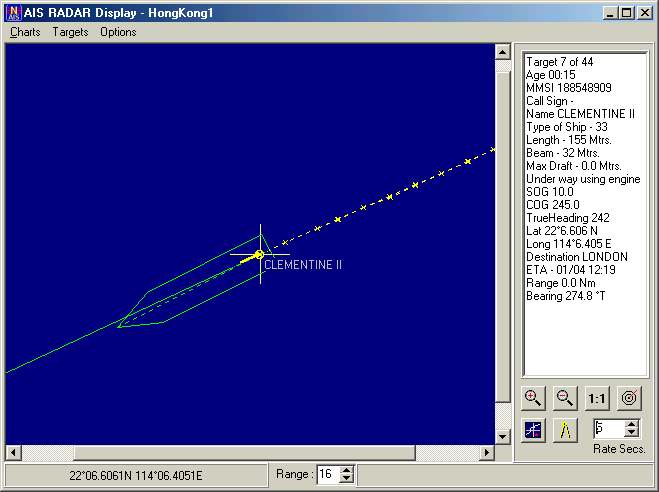The width and height of the screenshot is (659, 492).
Task: Increase Range value with up arrow
Action: tap(346, 470)
